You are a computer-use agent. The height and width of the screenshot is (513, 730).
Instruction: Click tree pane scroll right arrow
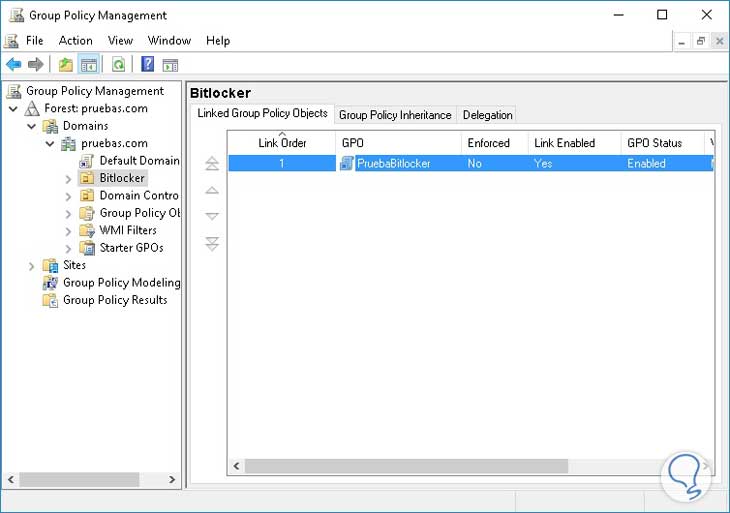point(172,479)
